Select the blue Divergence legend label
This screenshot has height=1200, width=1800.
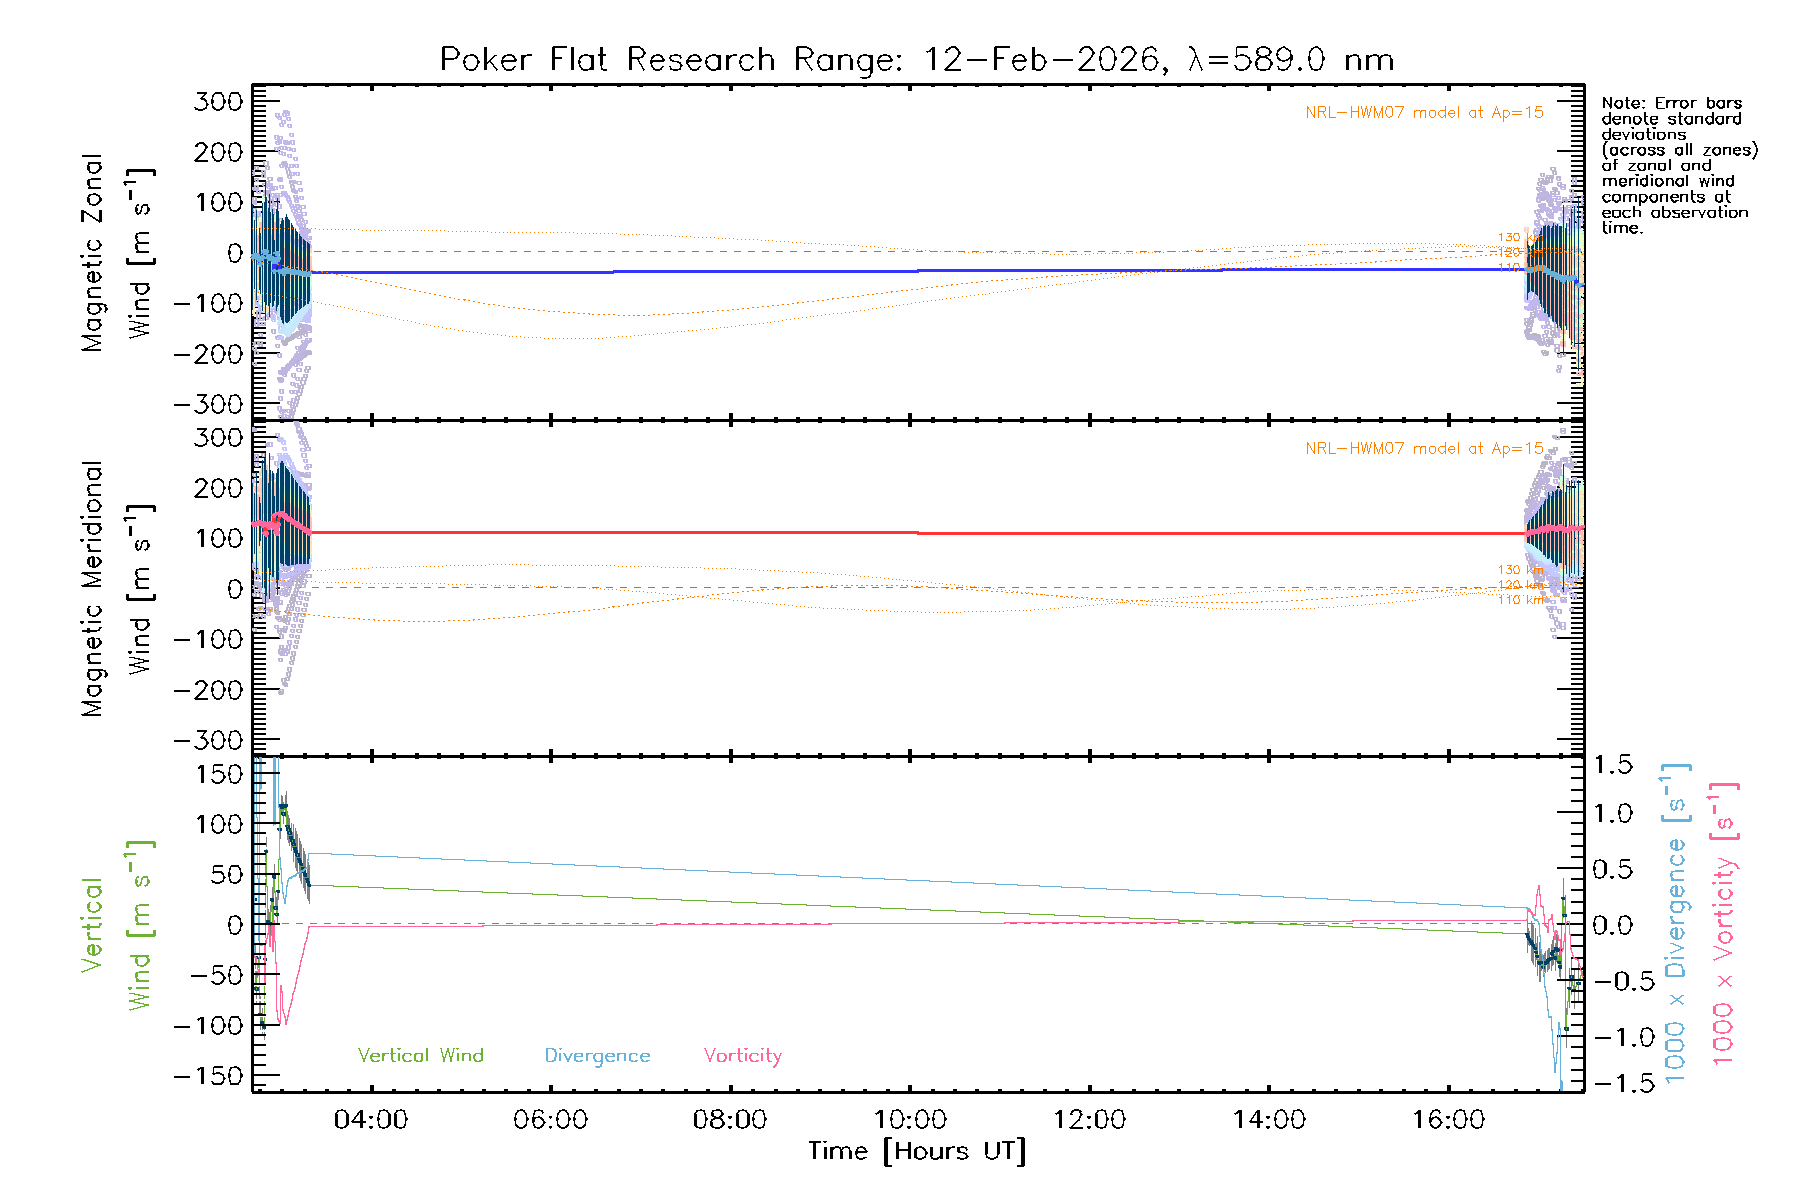[x=597, y=1055]
